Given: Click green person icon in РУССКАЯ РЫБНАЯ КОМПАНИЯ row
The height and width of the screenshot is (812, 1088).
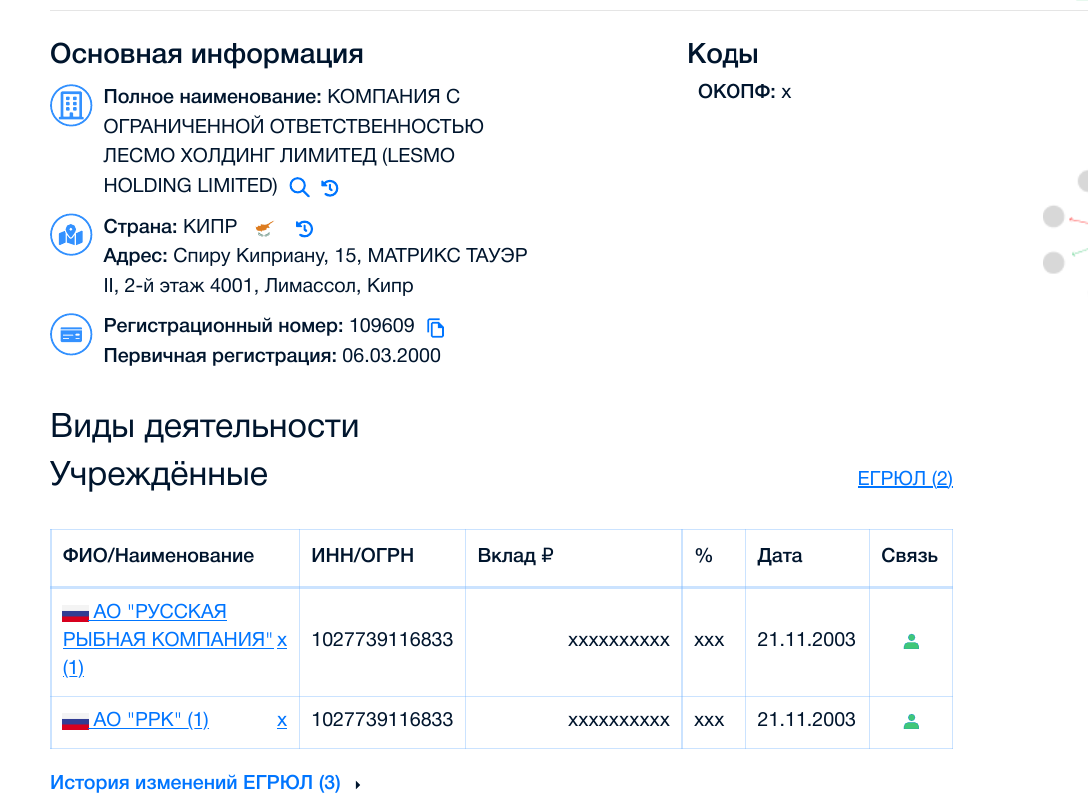Looking at the screenshot, I should pyautogui.click(x=910, y=641).
